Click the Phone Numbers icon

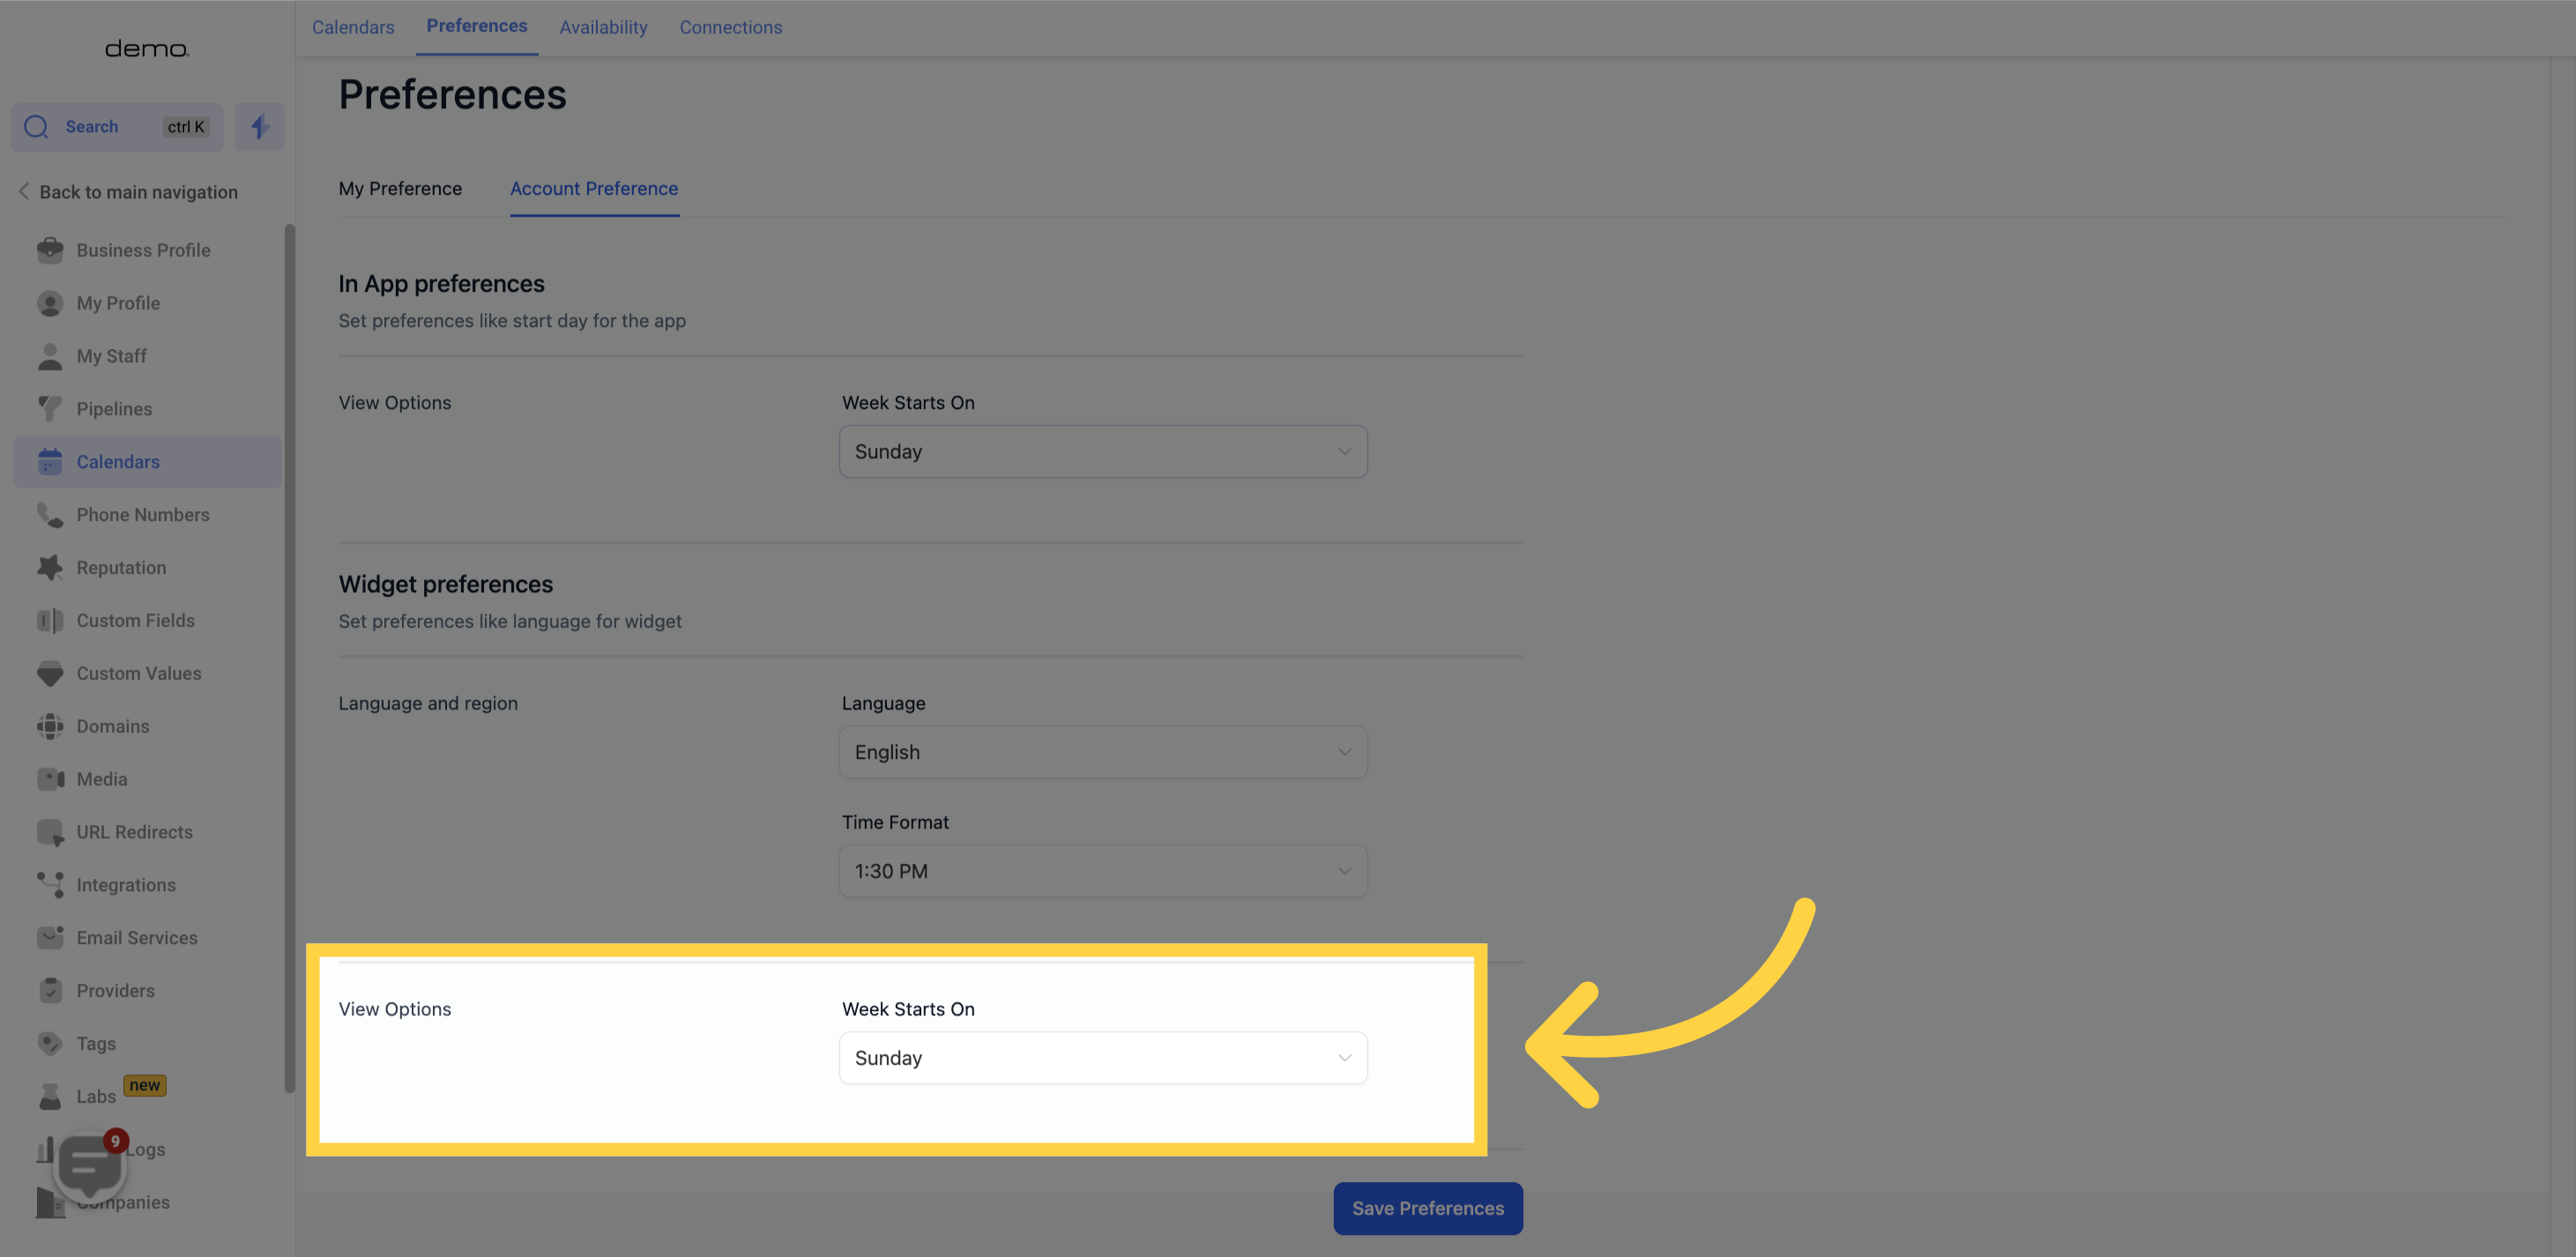pos(48,514)
